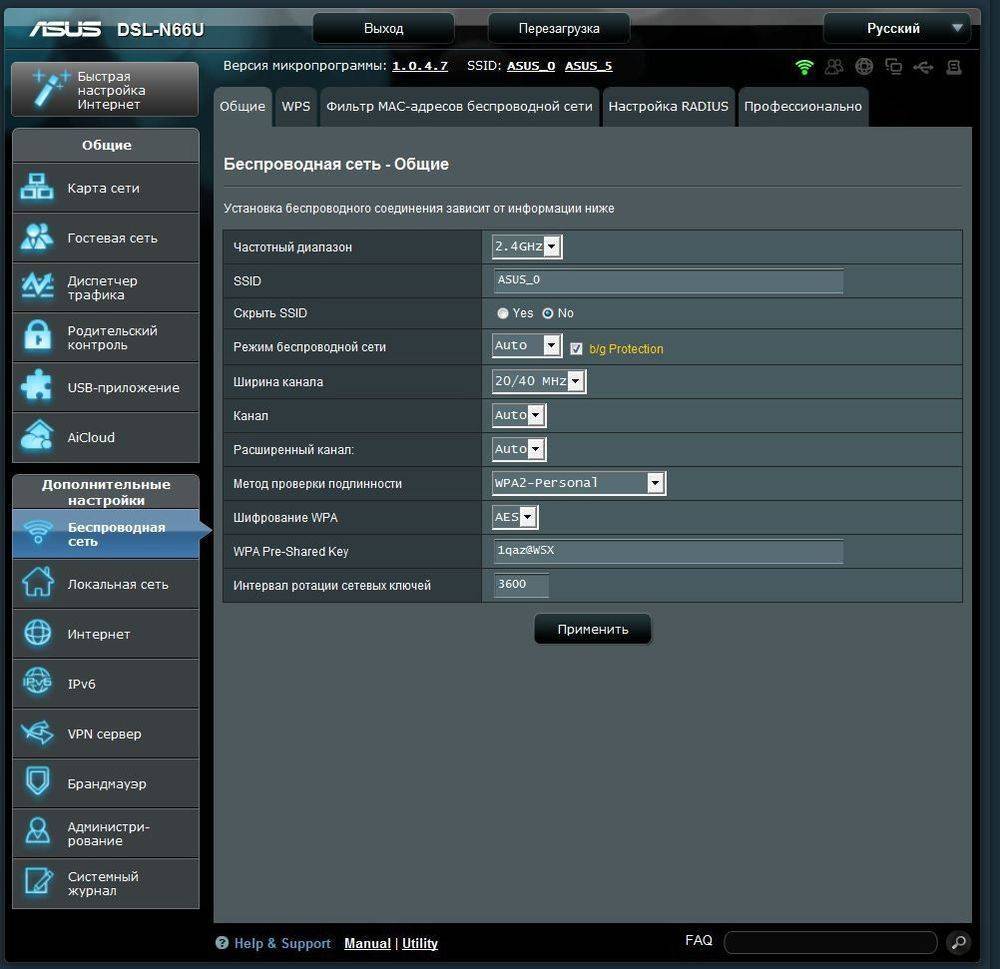This screenshot has height=969, width=1000.
Task: Click the green Wi-Fi status icon
Action: (804, 67)
